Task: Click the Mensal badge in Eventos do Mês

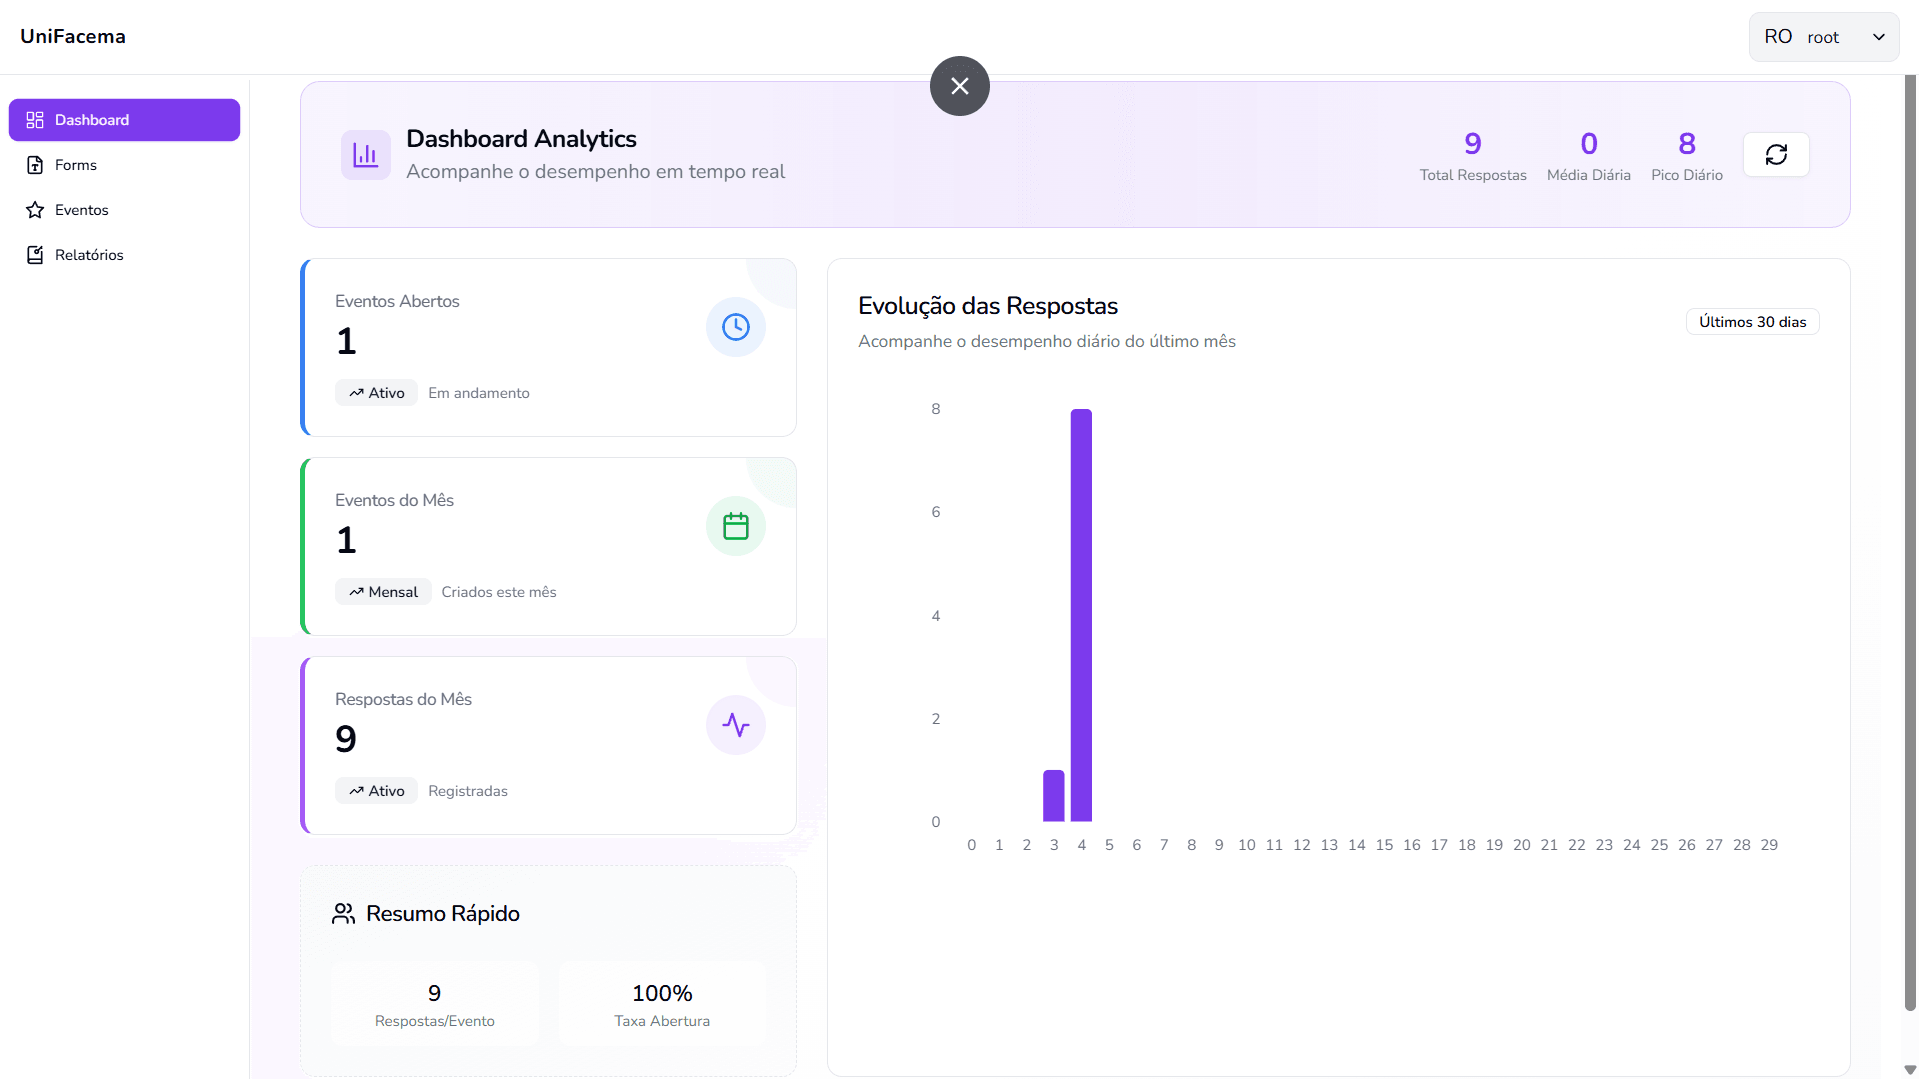Action: click(x=383, y=592)
